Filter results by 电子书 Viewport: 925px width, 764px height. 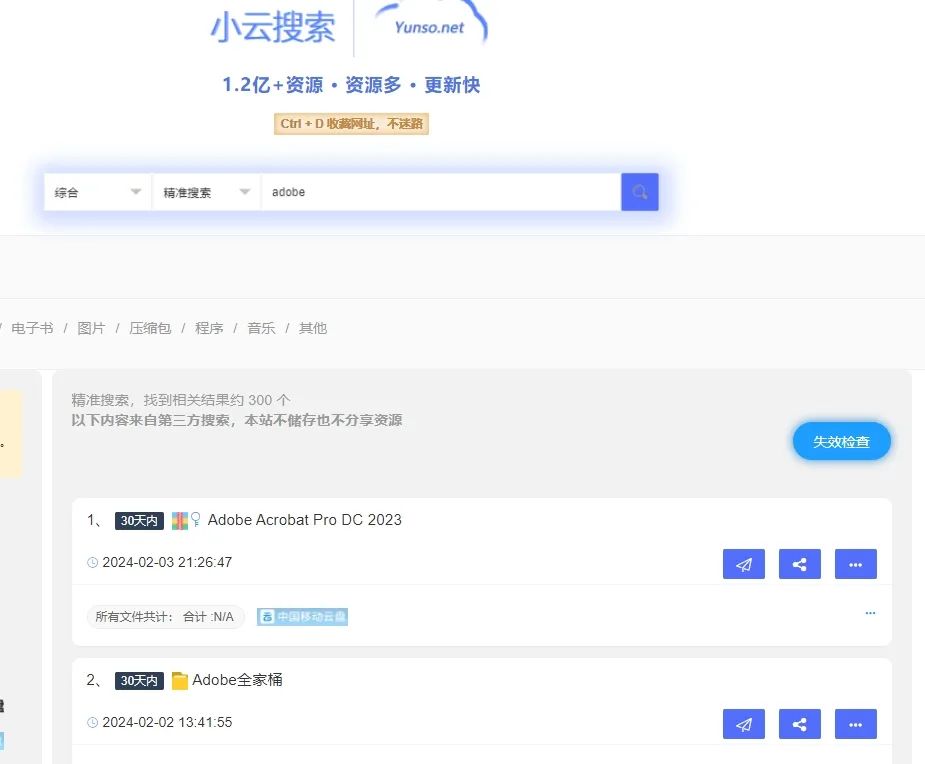[x=32, y=328]
